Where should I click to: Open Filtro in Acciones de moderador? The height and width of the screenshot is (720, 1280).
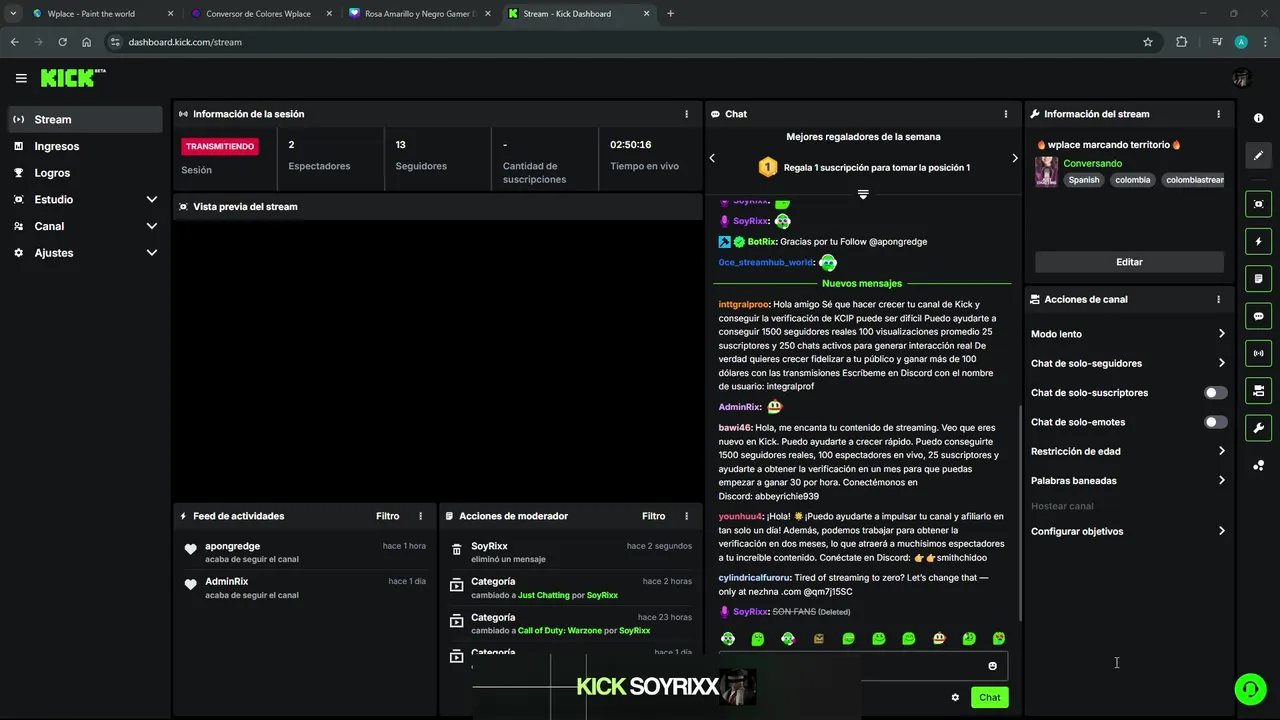653,516
